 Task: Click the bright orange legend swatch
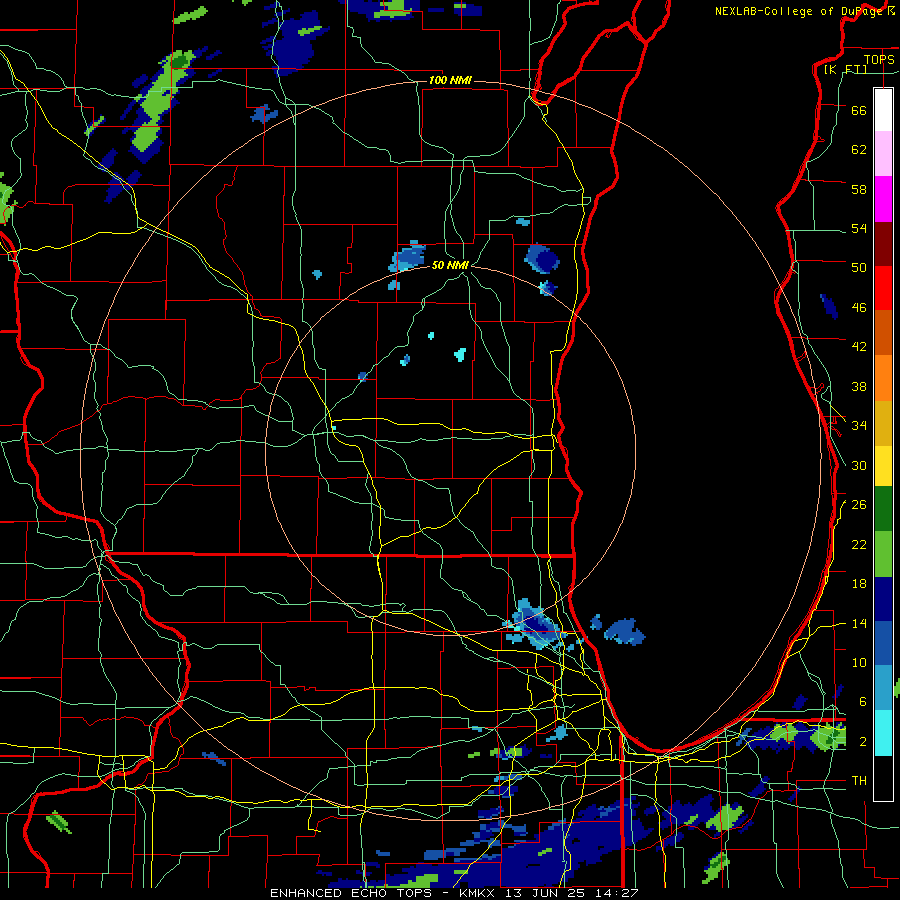pyautogui.click(x=883, y=378)
